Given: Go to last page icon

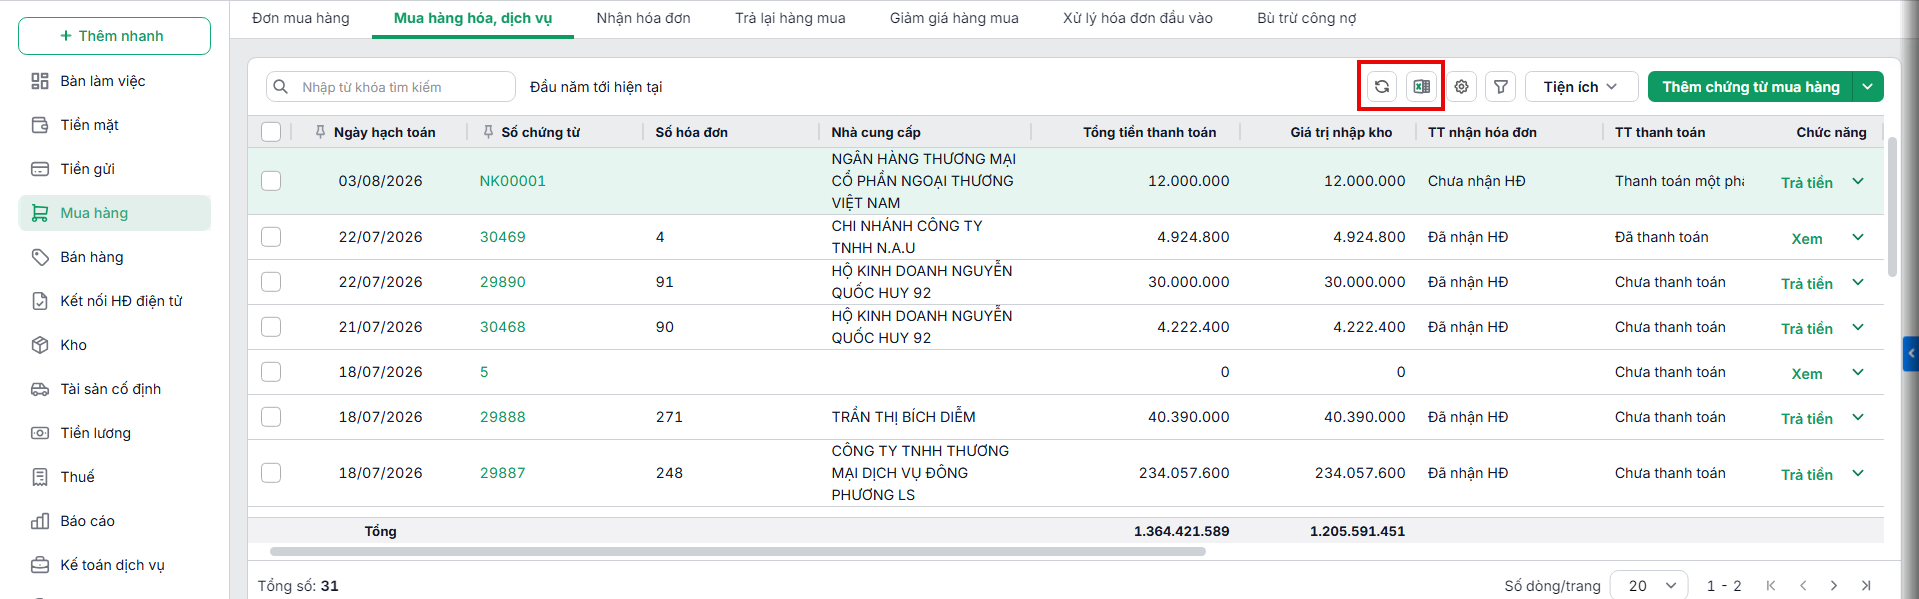Looking at the screenshot, I should 1866,586.
